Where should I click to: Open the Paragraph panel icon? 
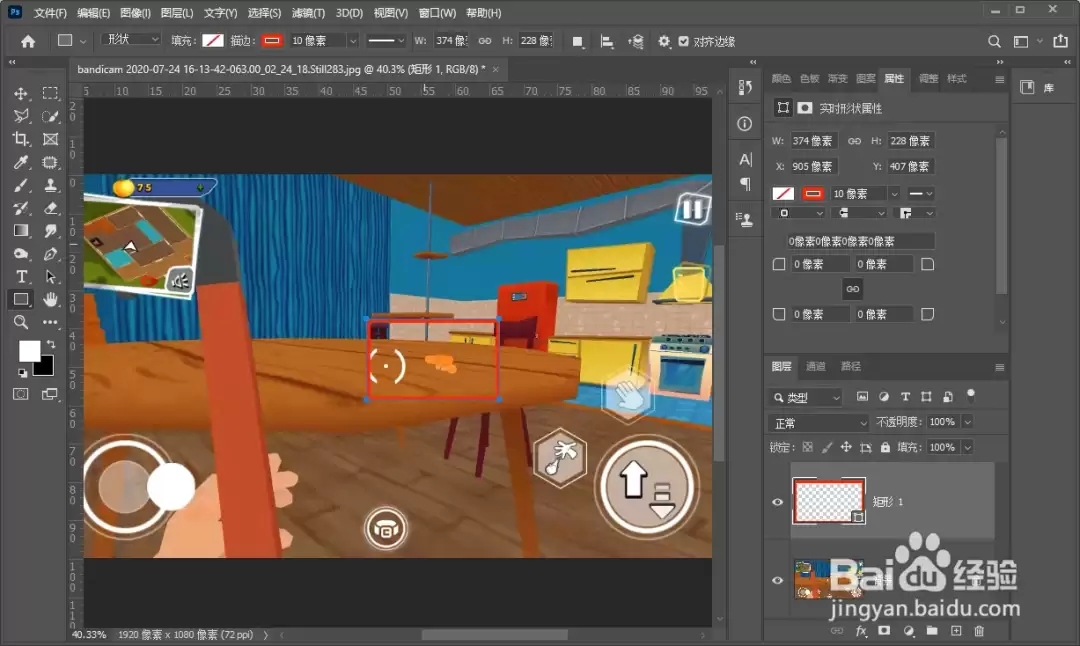tap(745, 184)
